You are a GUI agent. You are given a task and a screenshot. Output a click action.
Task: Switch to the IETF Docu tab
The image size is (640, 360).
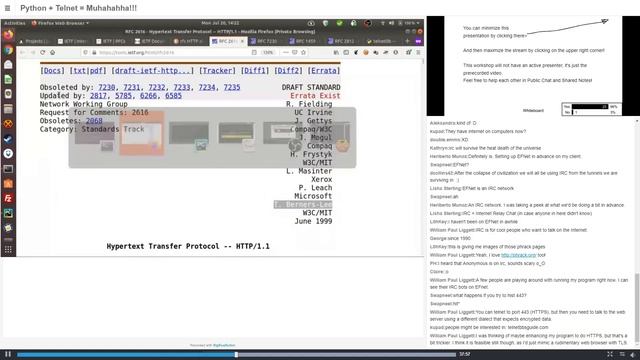coord(150,41)
